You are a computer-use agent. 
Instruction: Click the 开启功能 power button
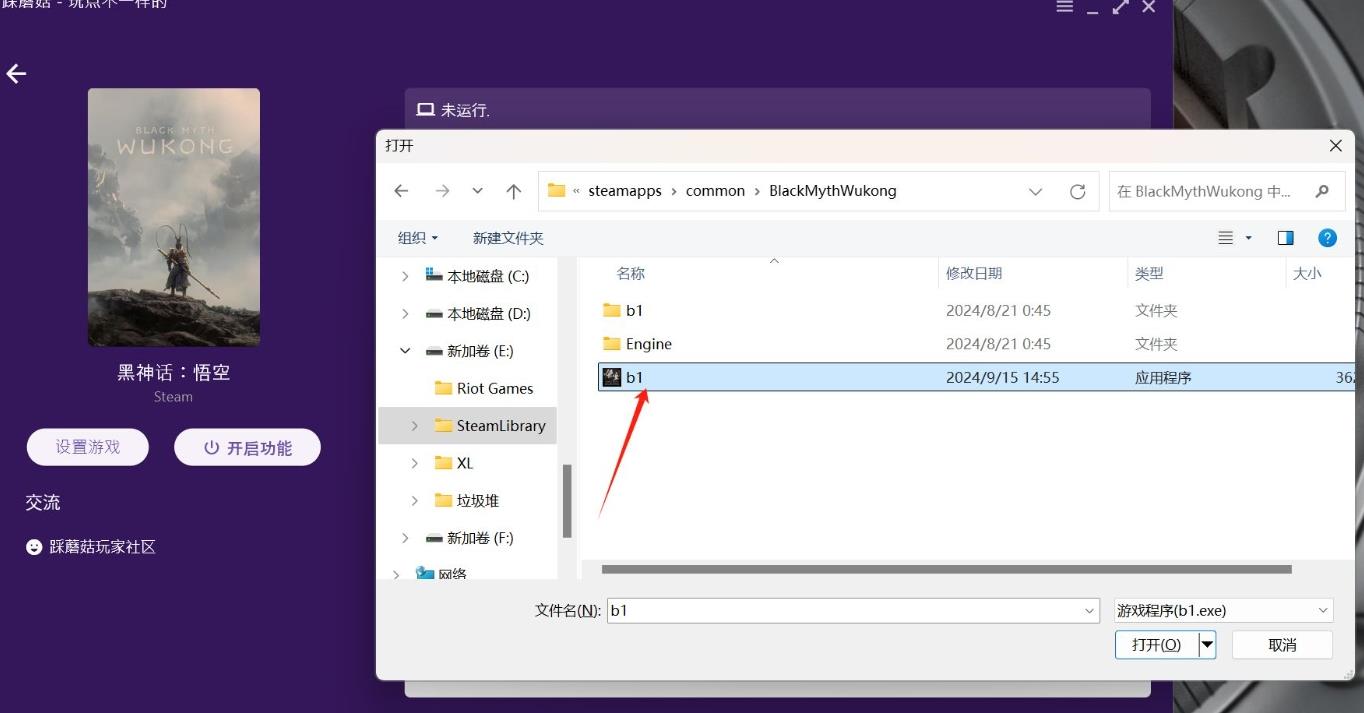click(x=247, y=448)
